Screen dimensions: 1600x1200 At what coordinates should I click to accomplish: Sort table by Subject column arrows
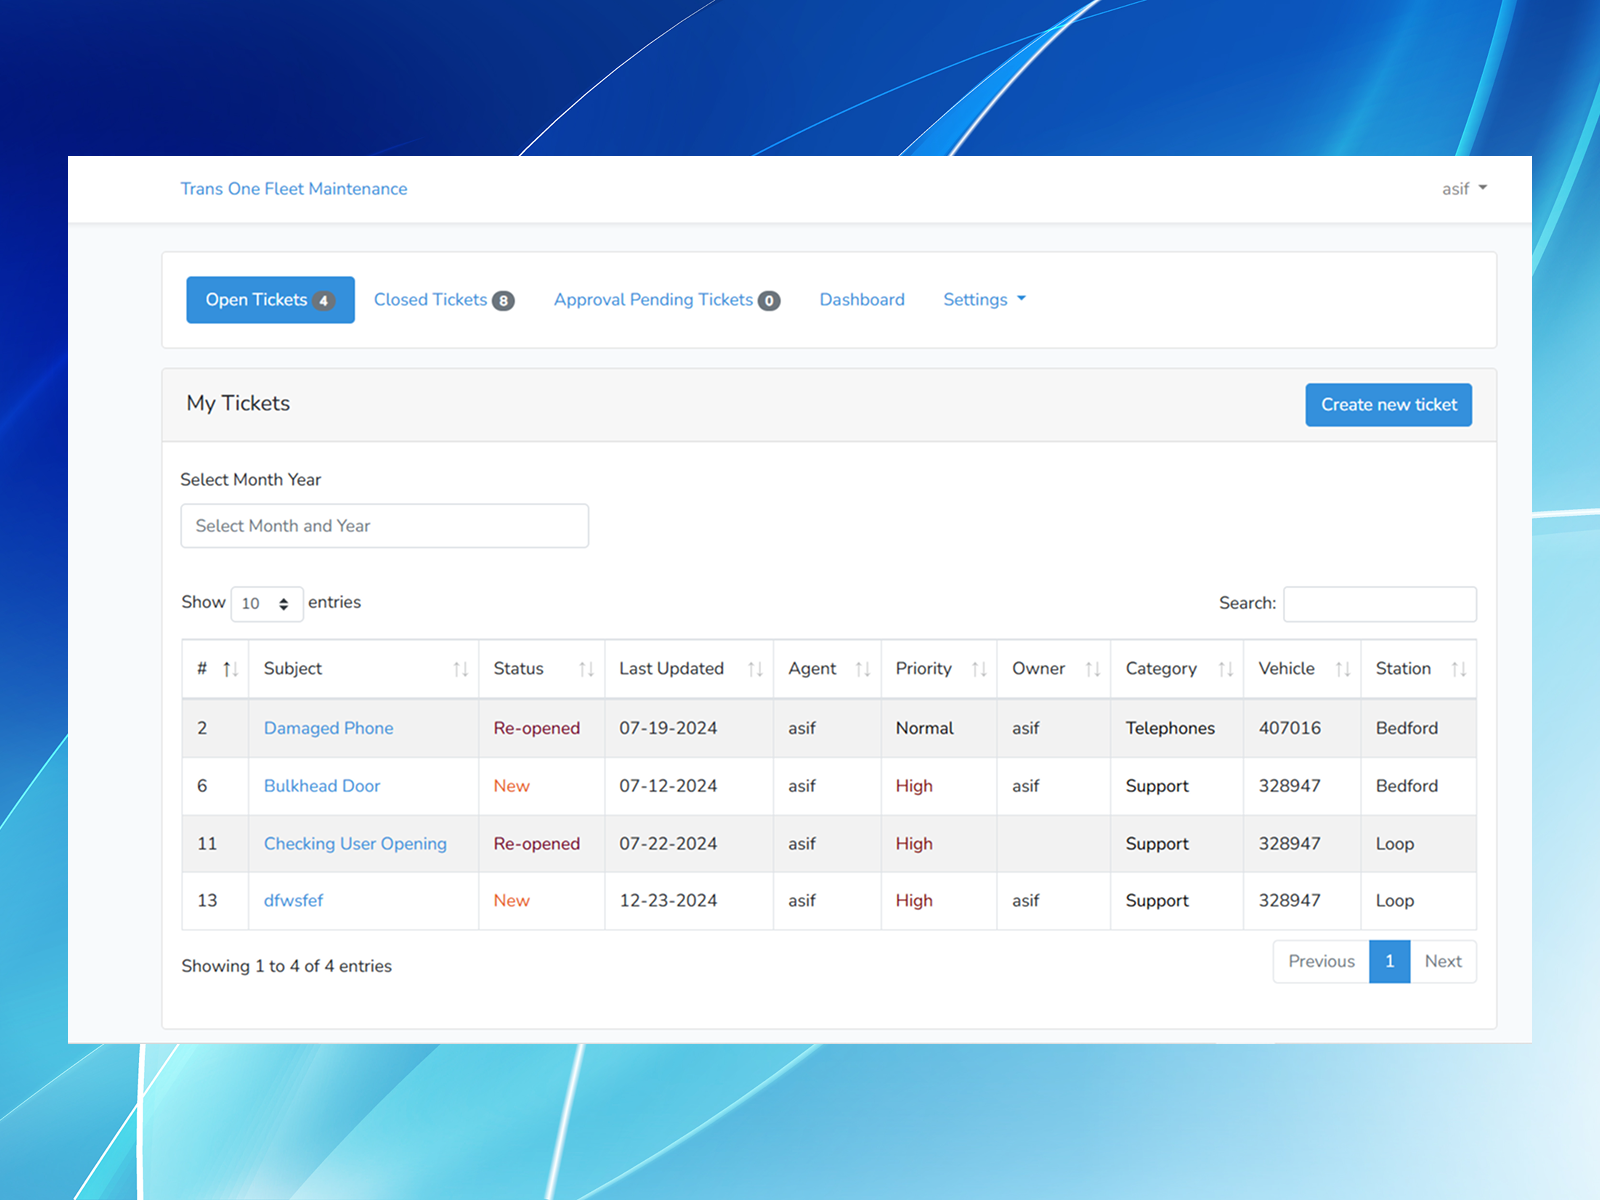pyautogui.click(x=460, y=669)
